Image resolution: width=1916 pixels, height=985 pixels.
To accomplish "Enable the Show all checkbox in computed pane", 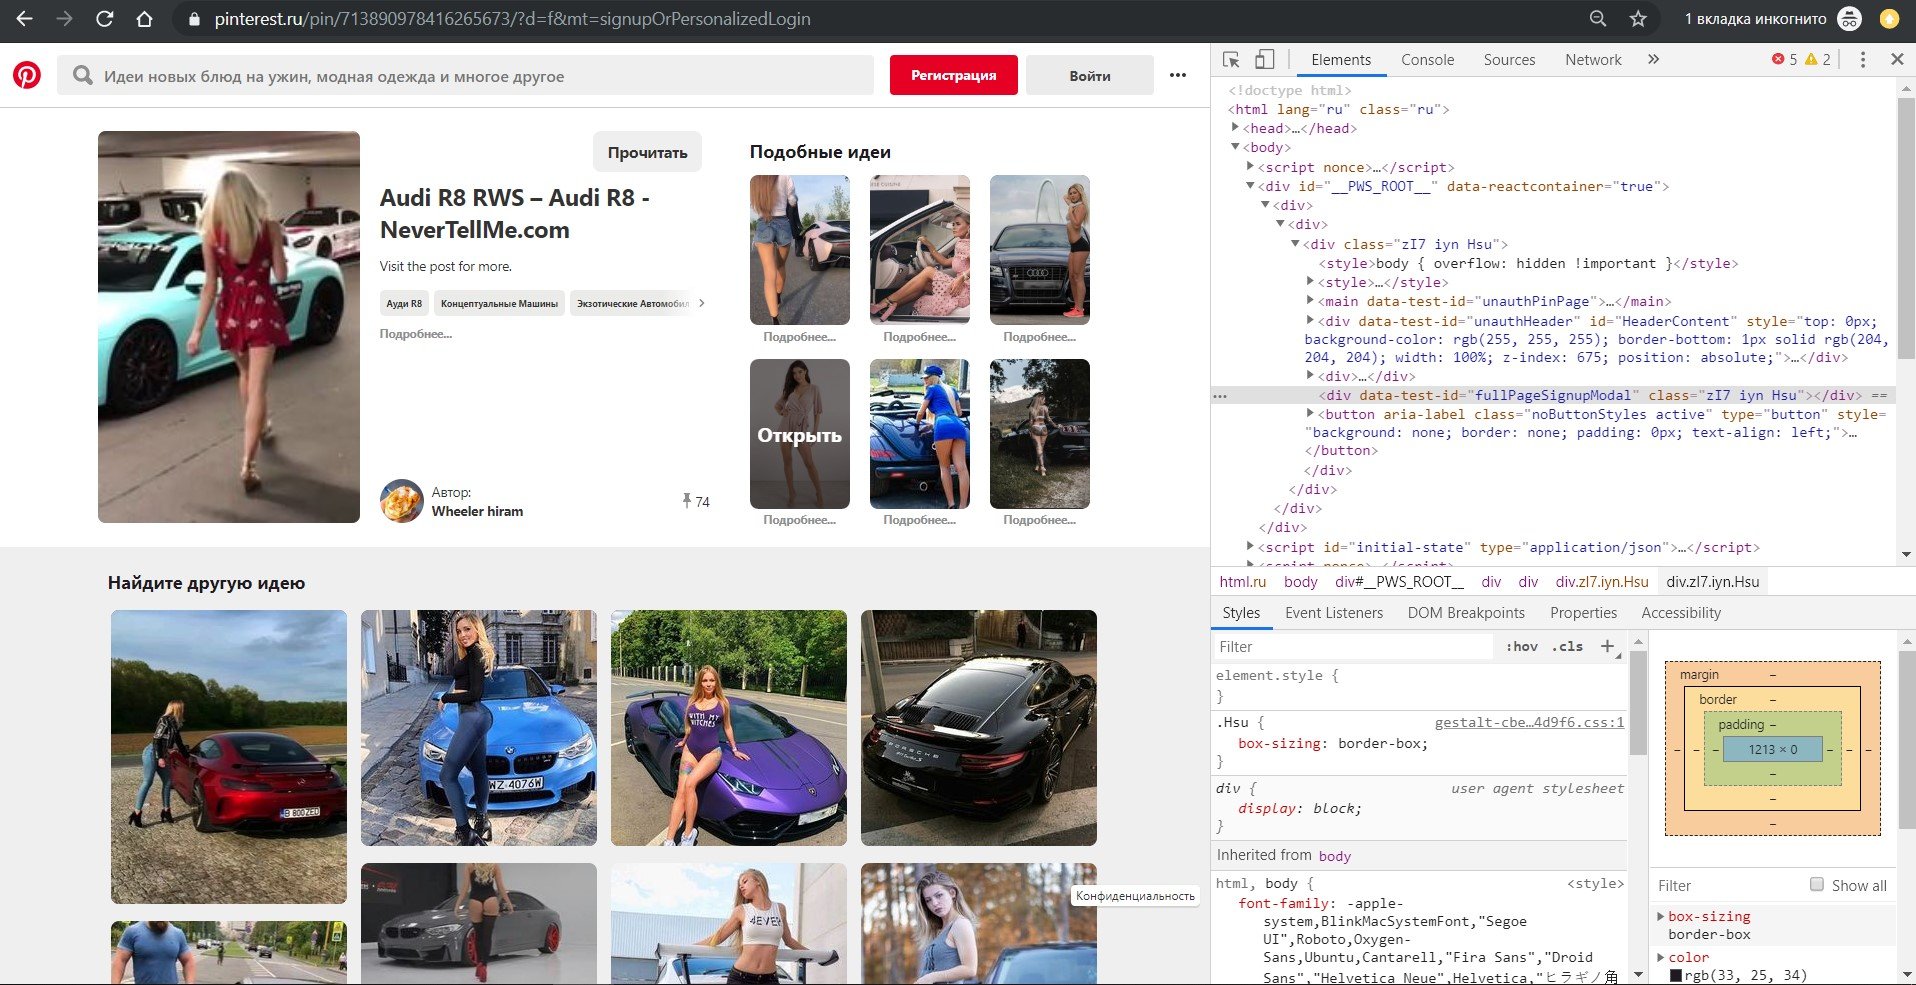I will point(1817,884).
